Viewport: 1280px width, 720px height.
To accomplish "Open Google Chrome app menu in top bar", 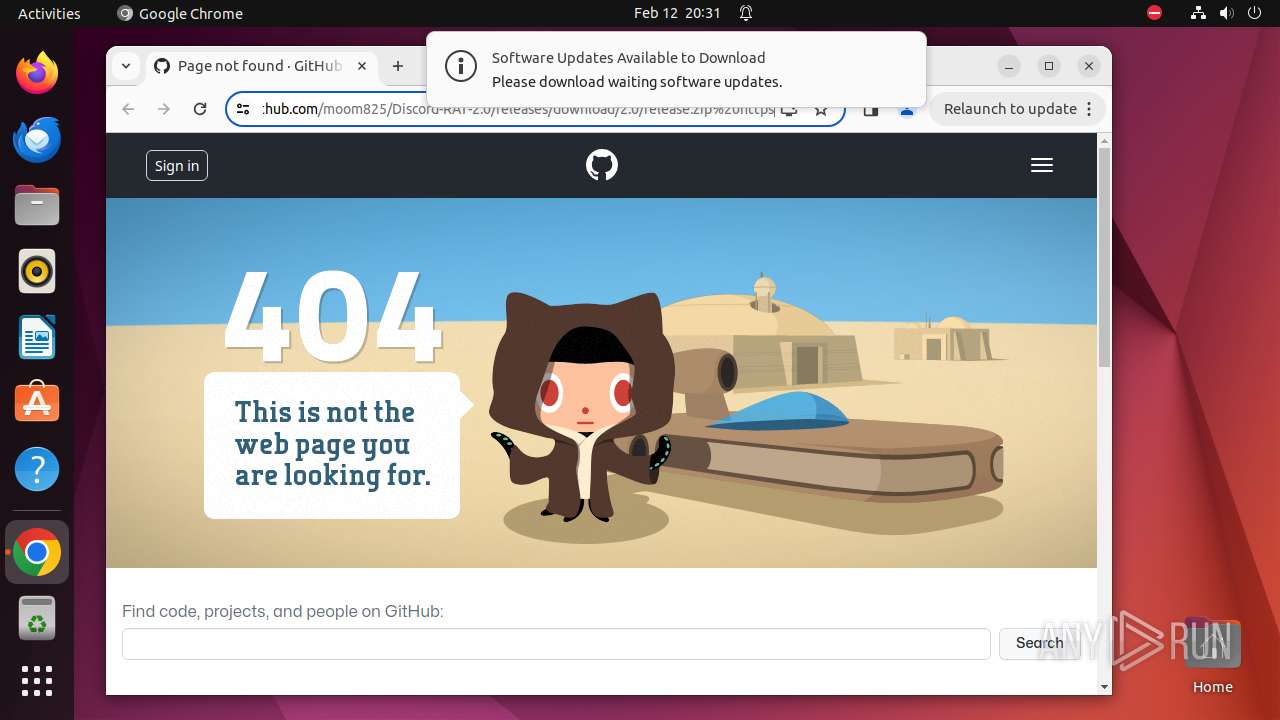I will [x=180, y=13].
